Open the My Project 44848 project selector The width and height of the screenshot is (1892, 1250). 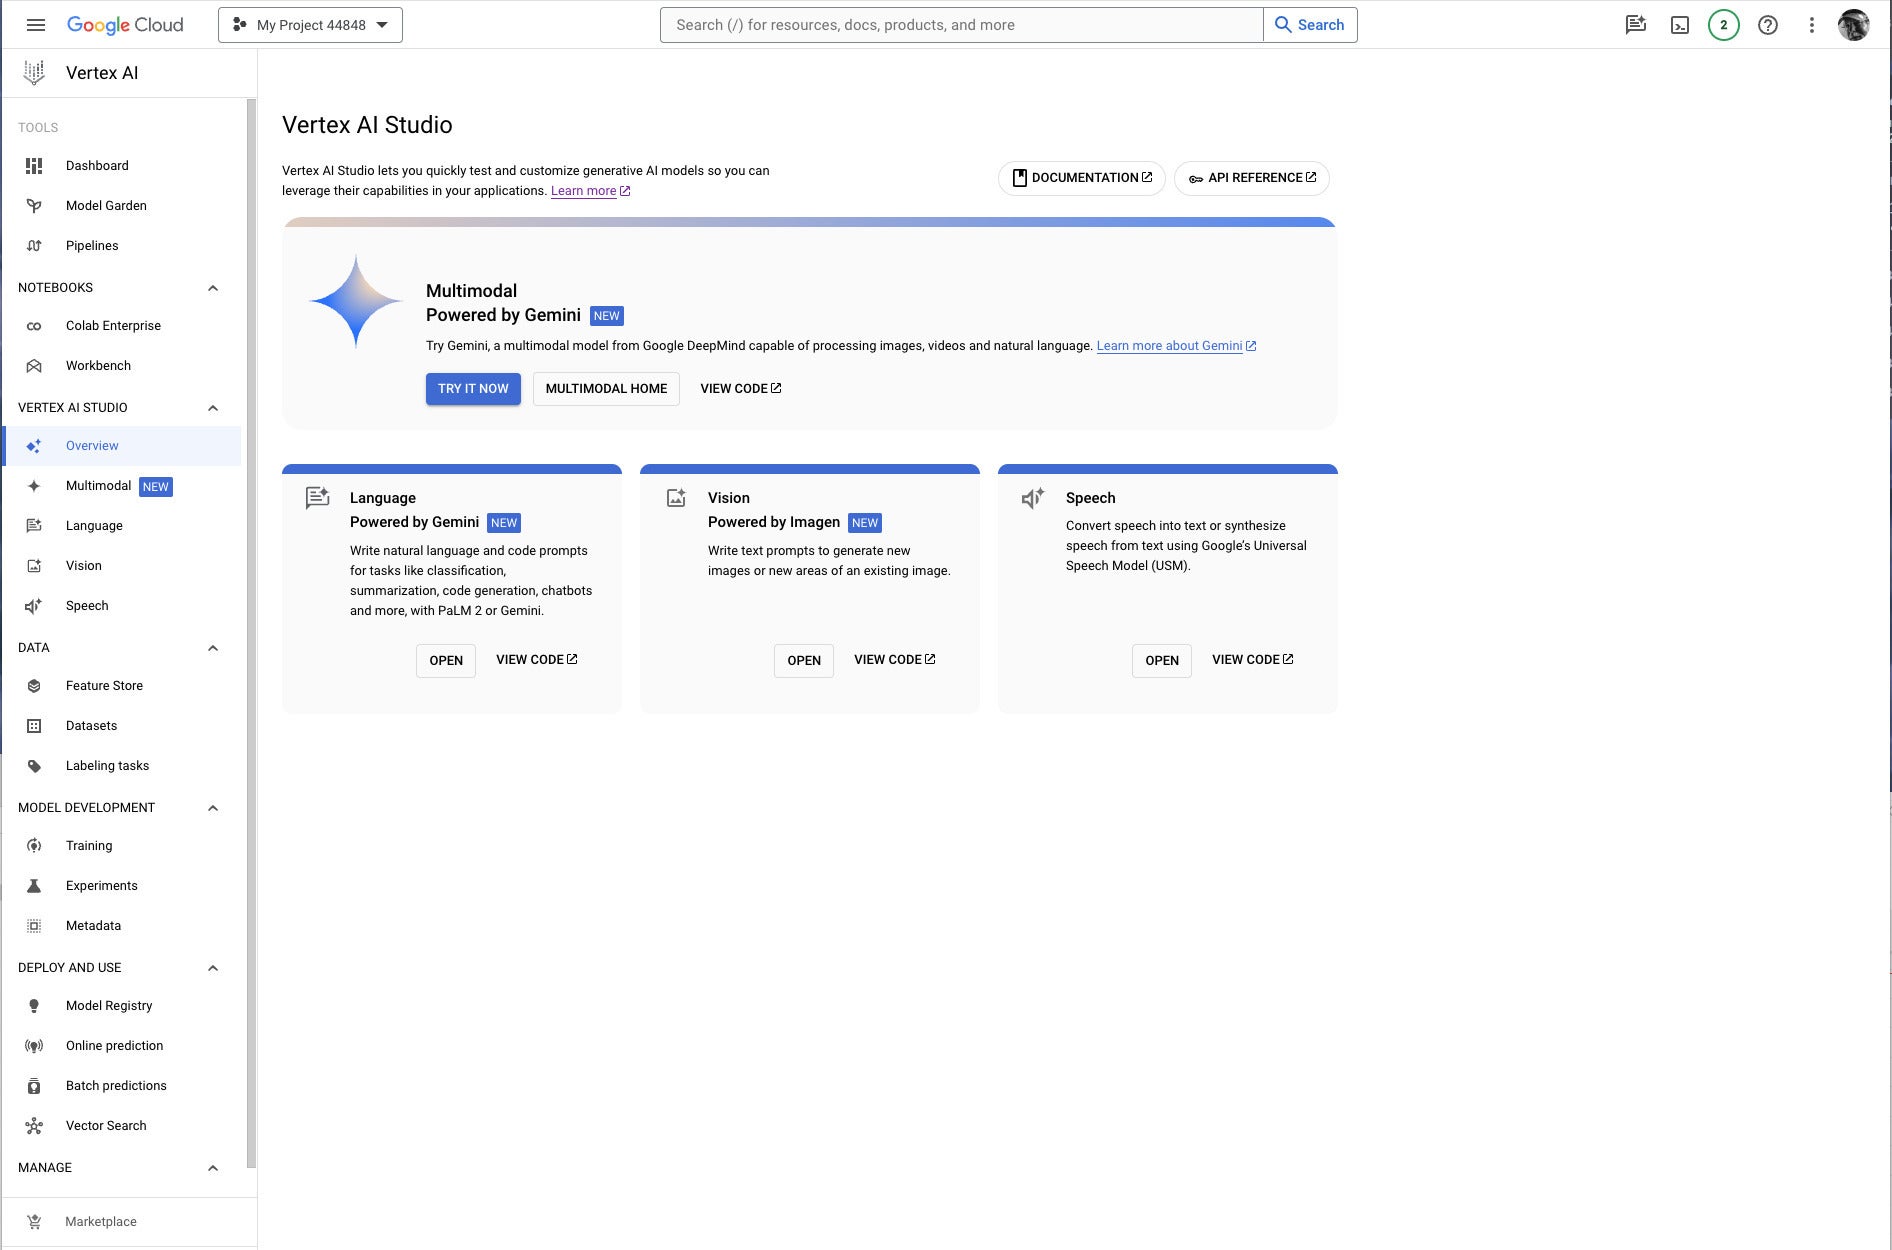pyautogui.click(x=310, y=25)
